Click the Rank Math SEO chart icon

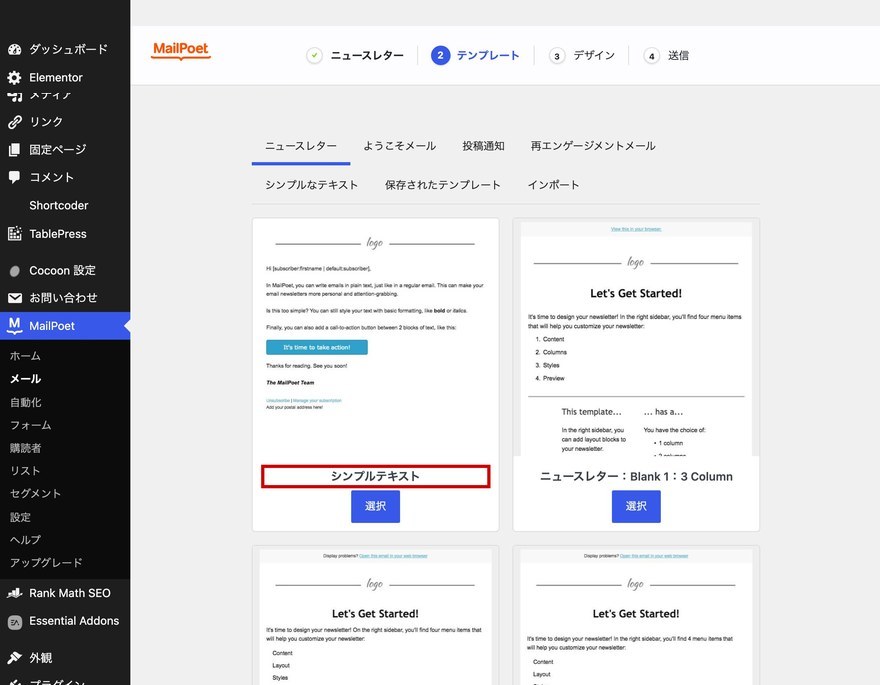(15, 593)
